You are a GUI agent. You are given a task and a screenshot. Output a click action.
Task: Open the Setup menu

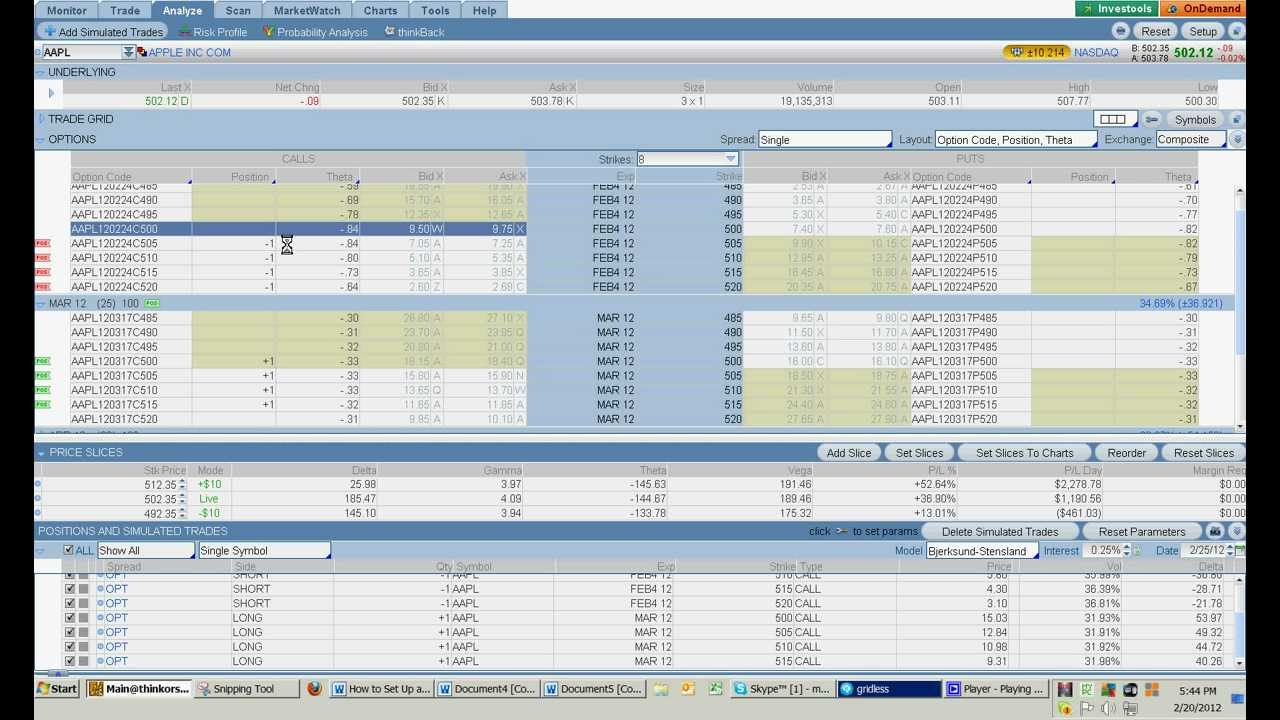tap(1203, 31)
